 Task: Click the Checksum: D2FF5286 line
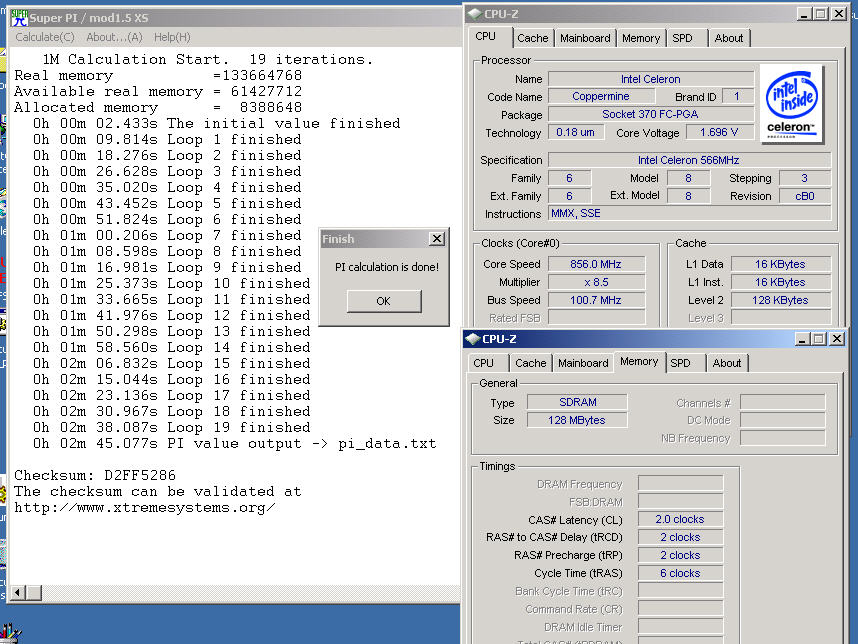[95, 475]
